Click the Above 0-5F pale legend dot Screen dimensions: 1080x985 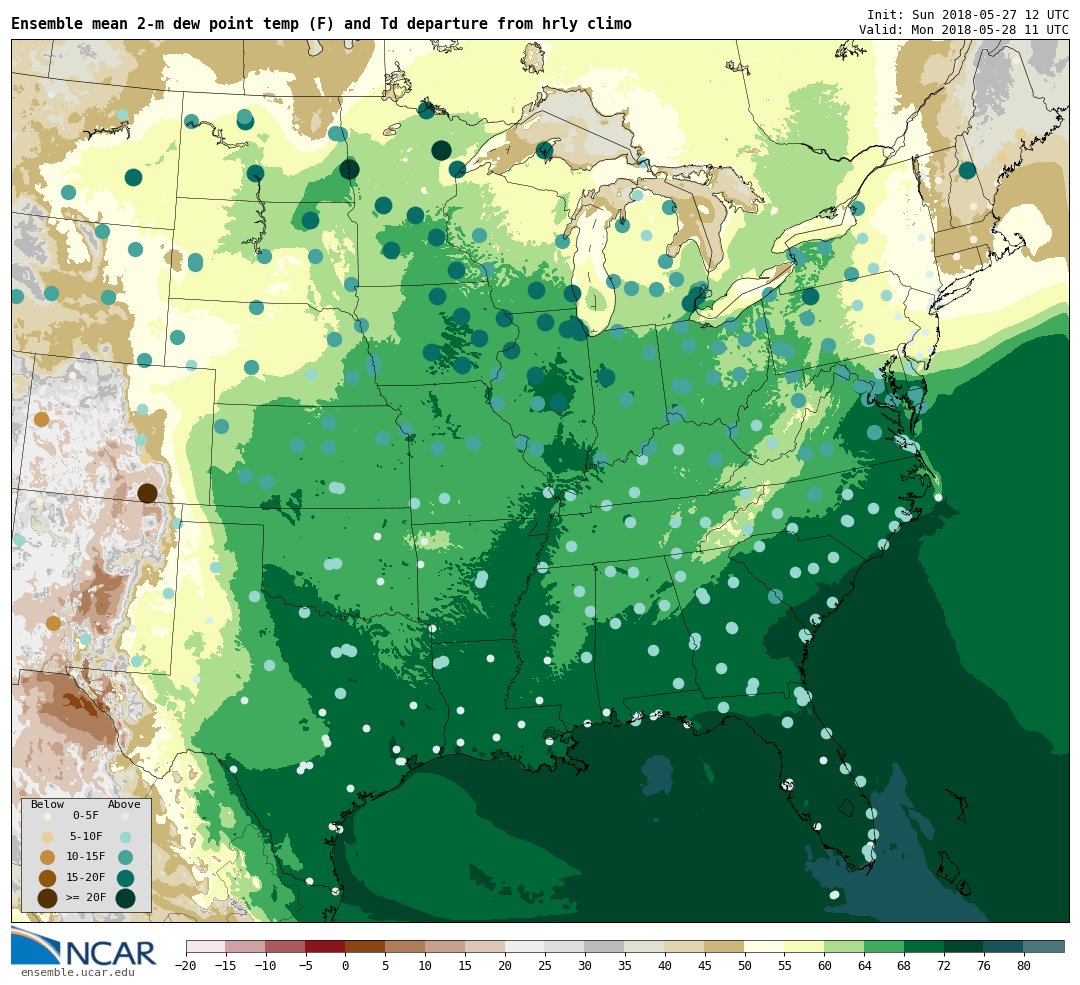125,816
